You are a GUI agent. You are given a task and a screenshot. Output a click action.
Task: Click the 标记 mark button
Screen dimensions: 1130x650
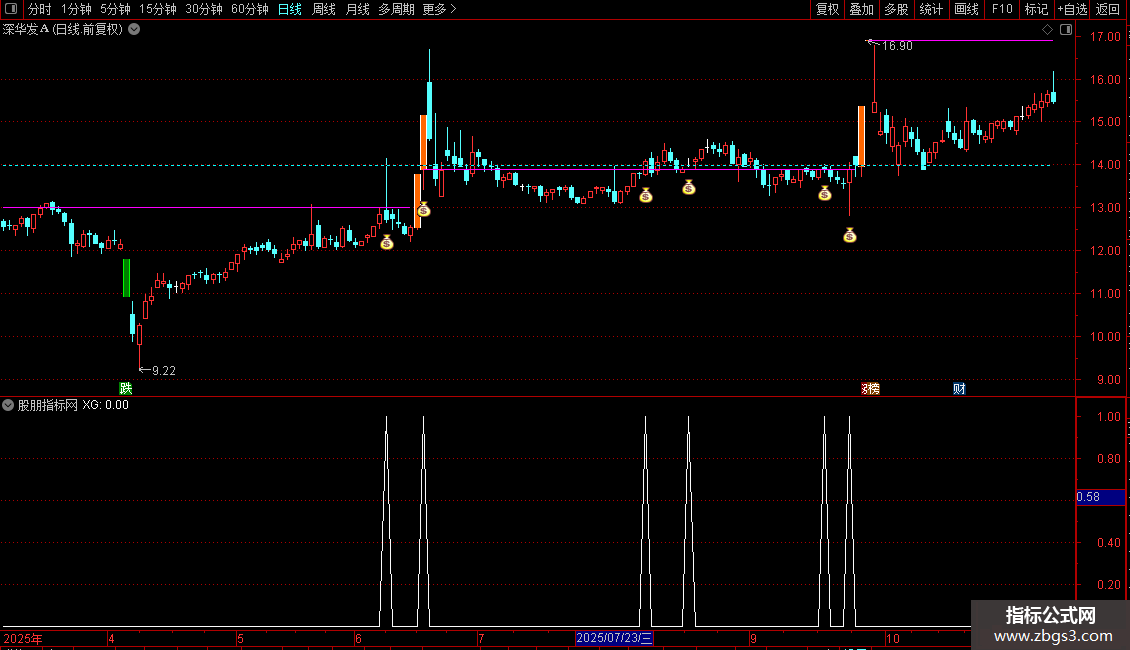click(x=1036, y=9)
